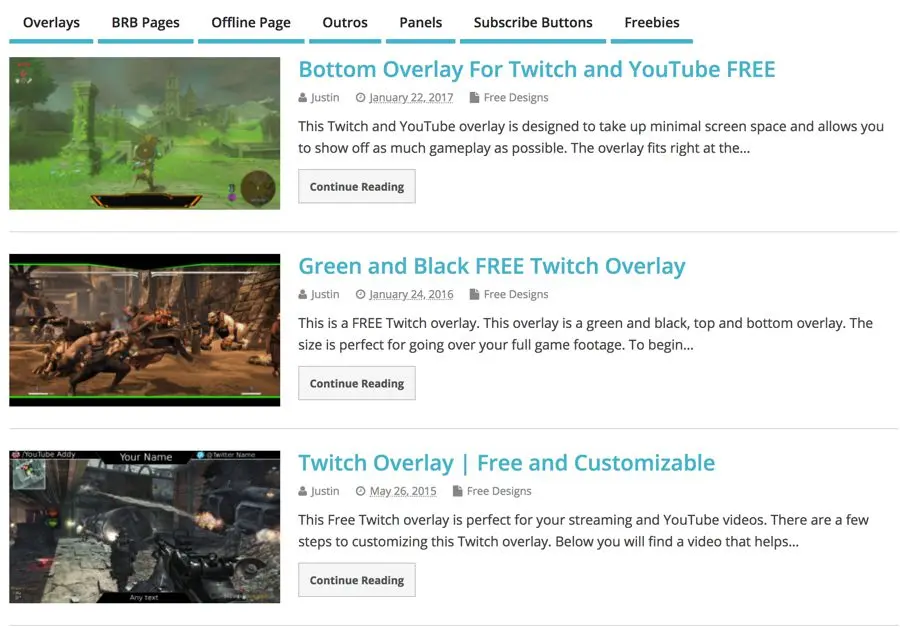This screenshot has height=627, width=900.
Task: Open the Panels tab
Action: [420, 22]
